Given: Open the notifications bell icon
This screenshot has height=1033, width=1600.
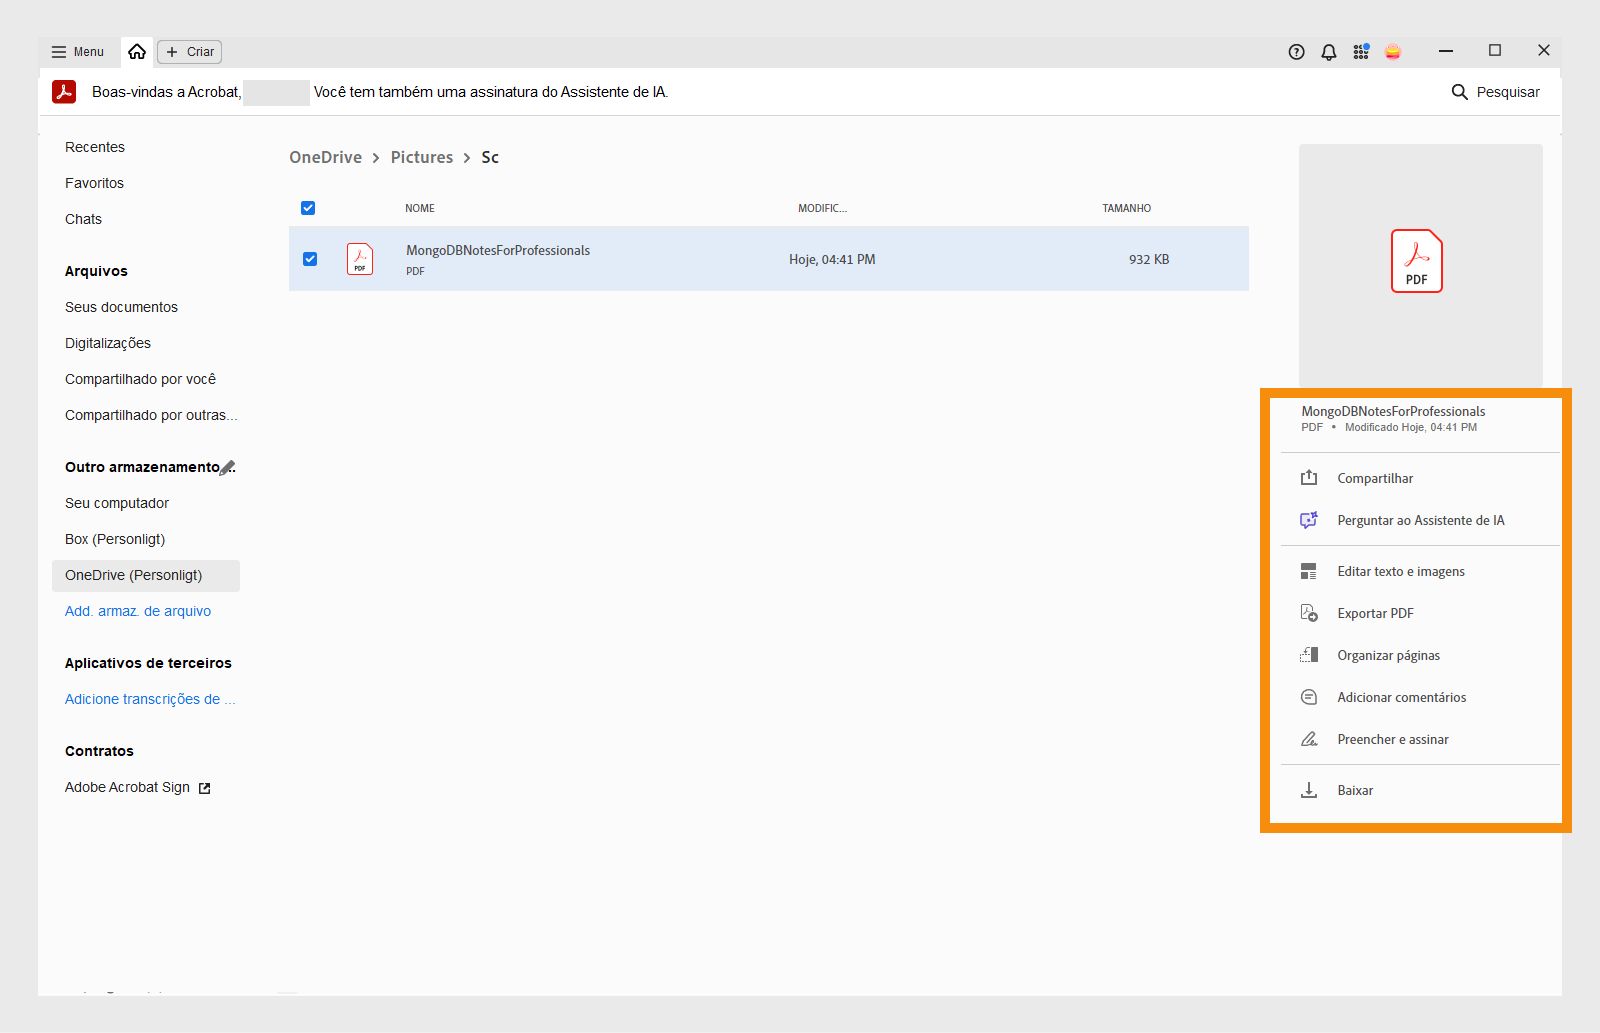Looking at the screenshot, I should pos(1328,51).
